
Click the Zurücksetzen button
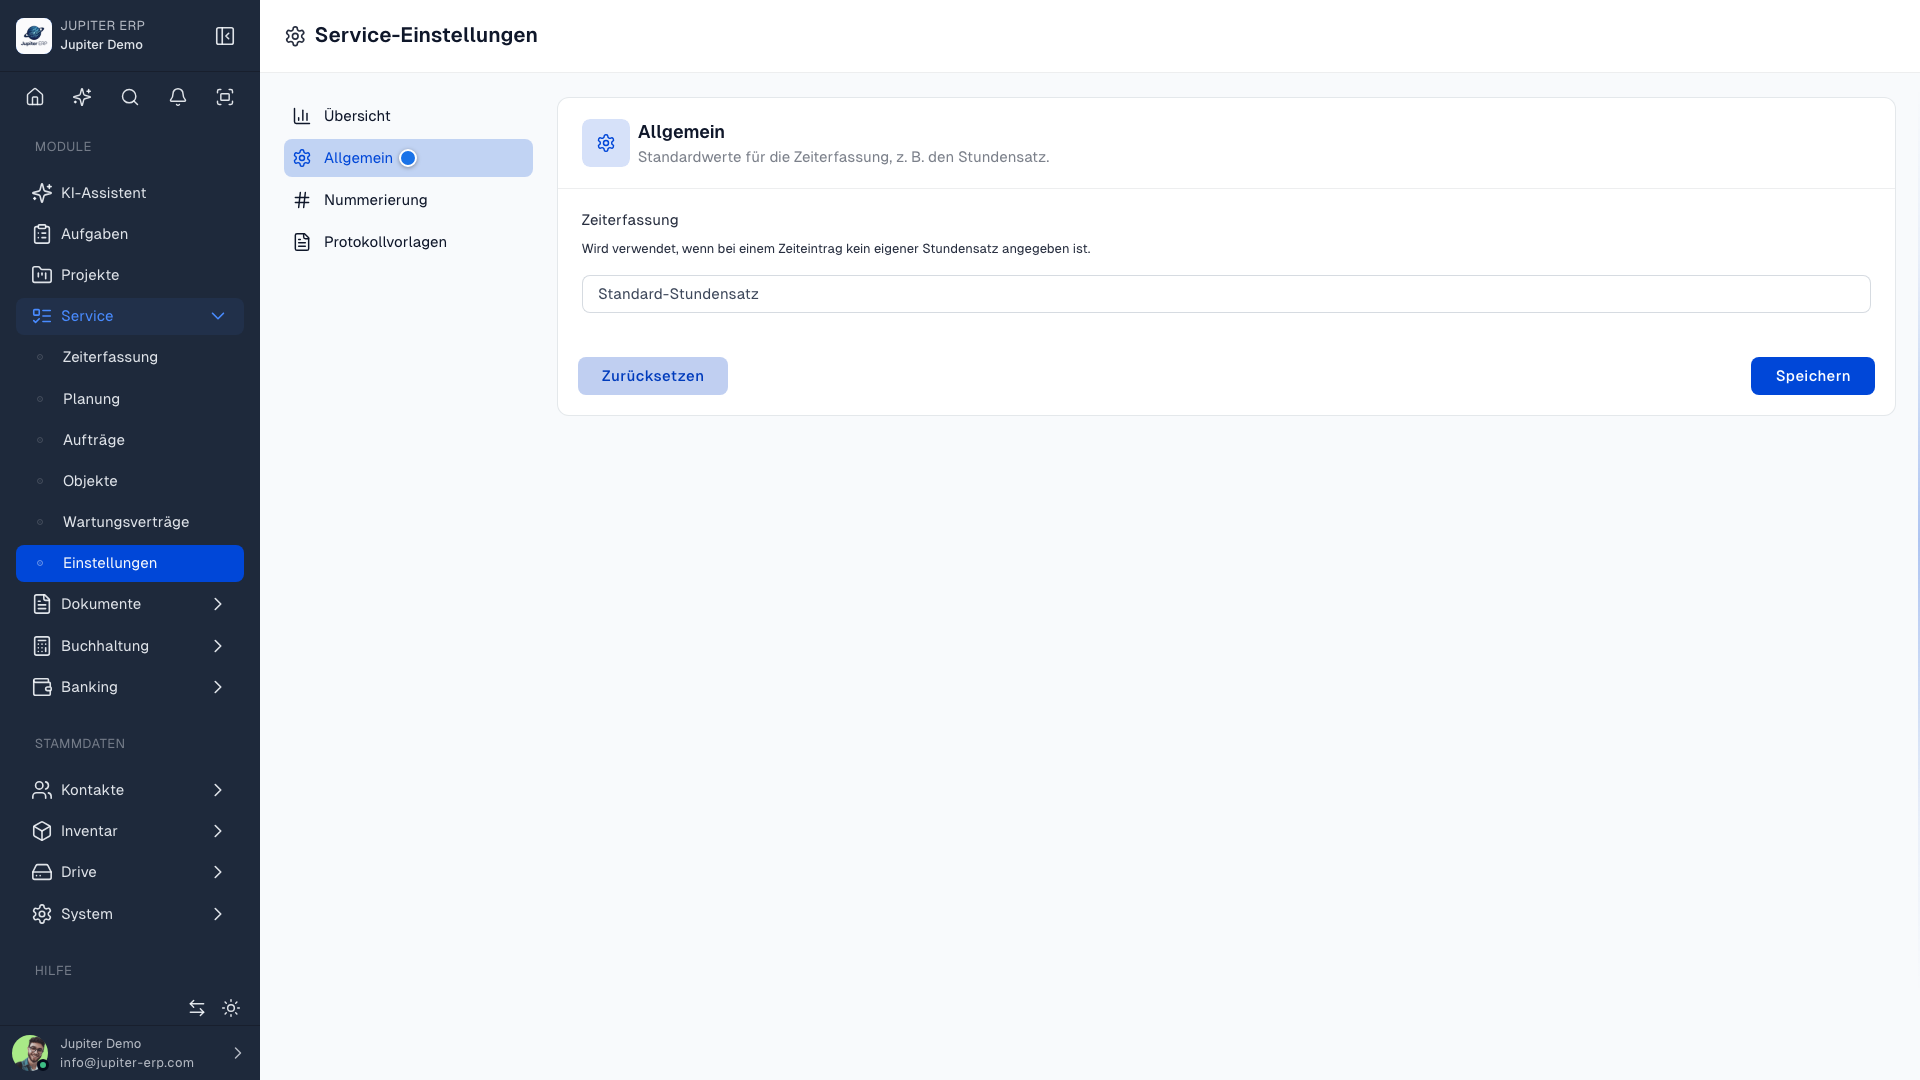click(x=653, y=376)
